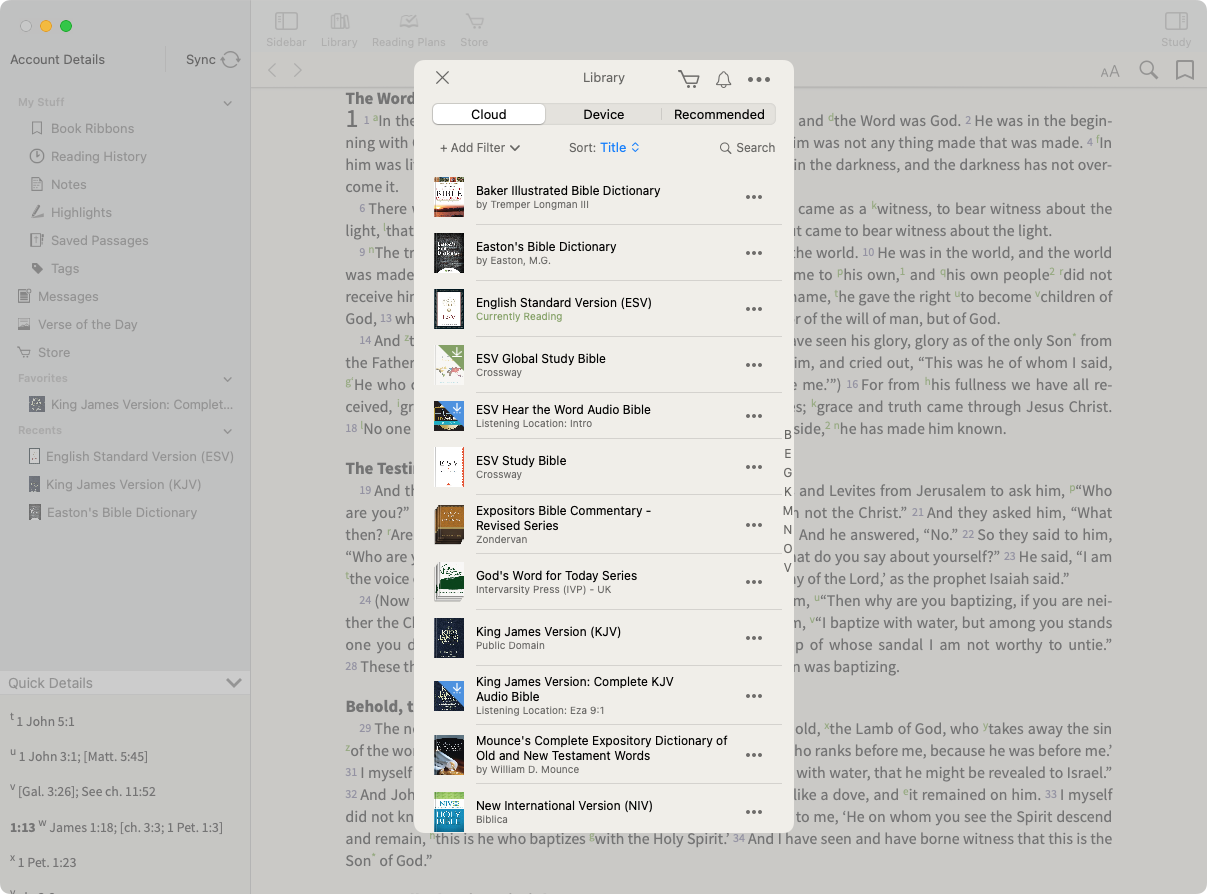Open options for God's Word for Today Series

click(x=755, y=582)
